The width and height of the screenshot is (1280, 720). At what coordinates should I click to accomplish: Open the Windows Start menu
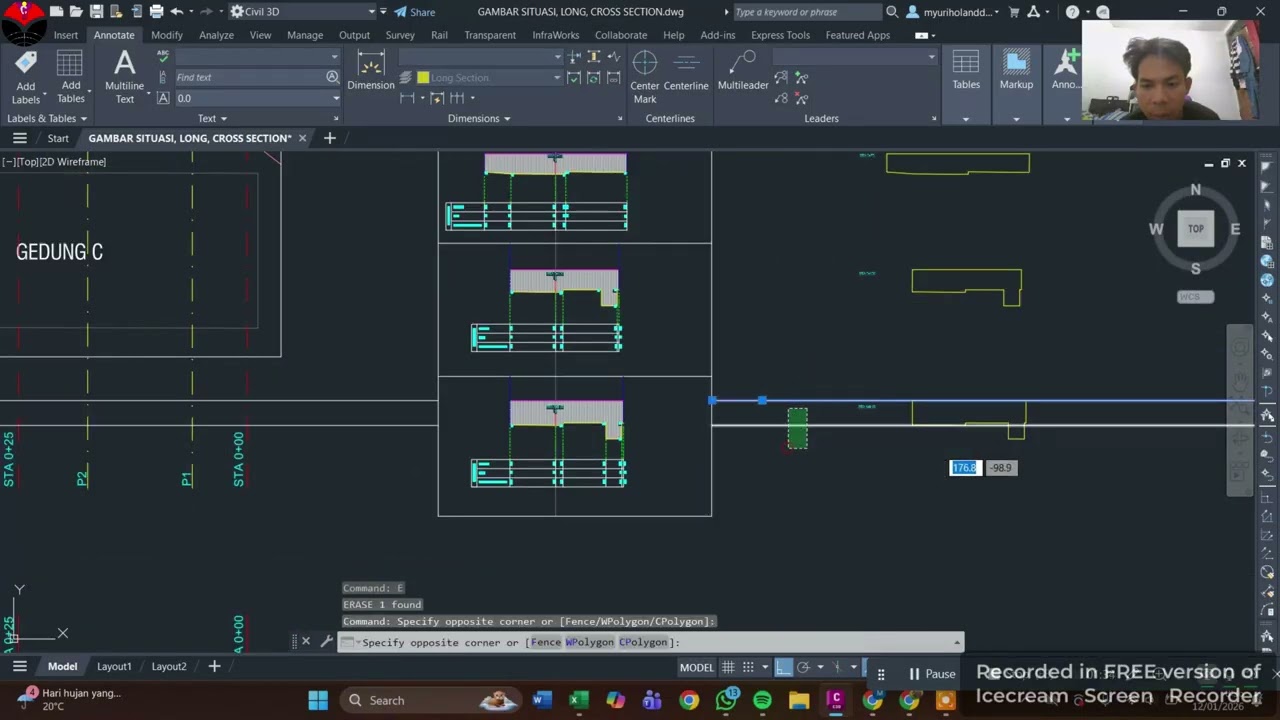click(x=318, y=700)
